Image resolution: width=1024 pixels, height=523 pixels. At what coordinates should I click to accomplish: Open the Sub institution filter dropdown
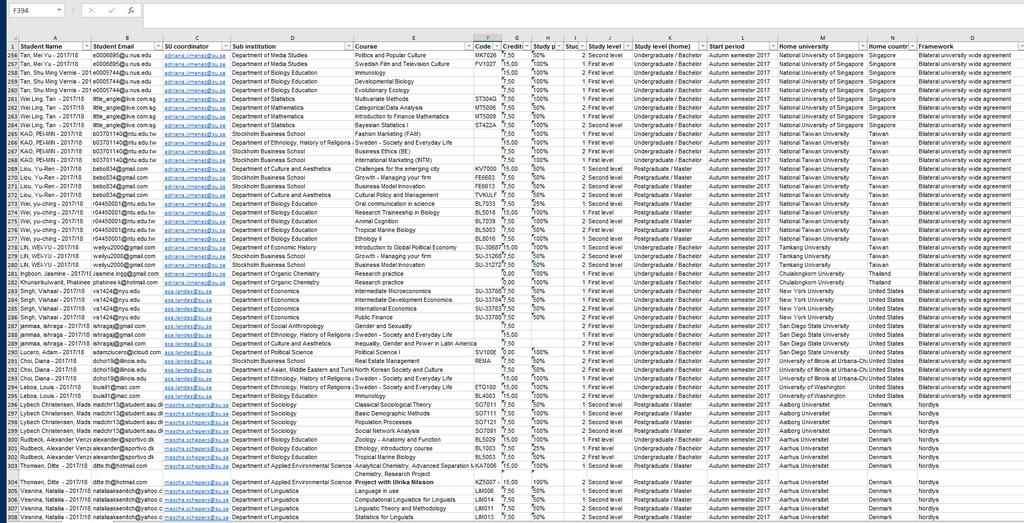(347, 47)
